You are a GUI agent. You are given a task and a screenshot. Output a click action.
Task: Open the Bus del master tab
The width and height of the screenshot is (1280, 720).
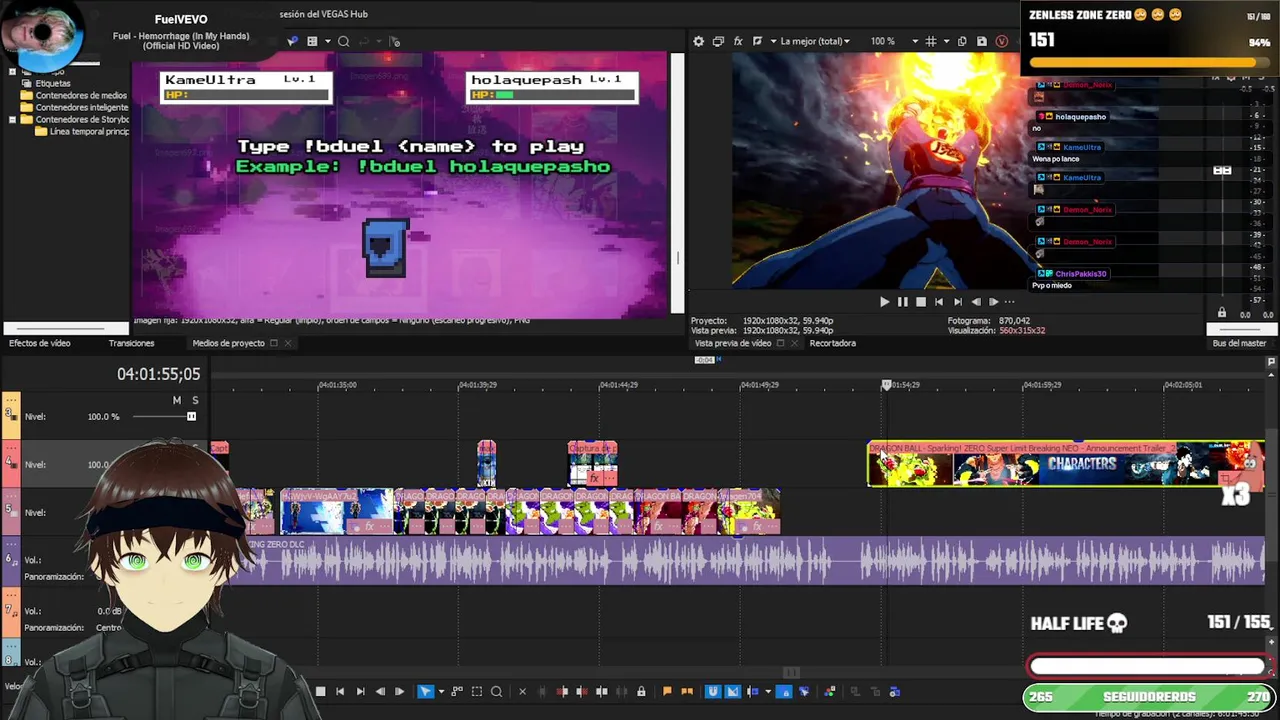click(1239, 343)
